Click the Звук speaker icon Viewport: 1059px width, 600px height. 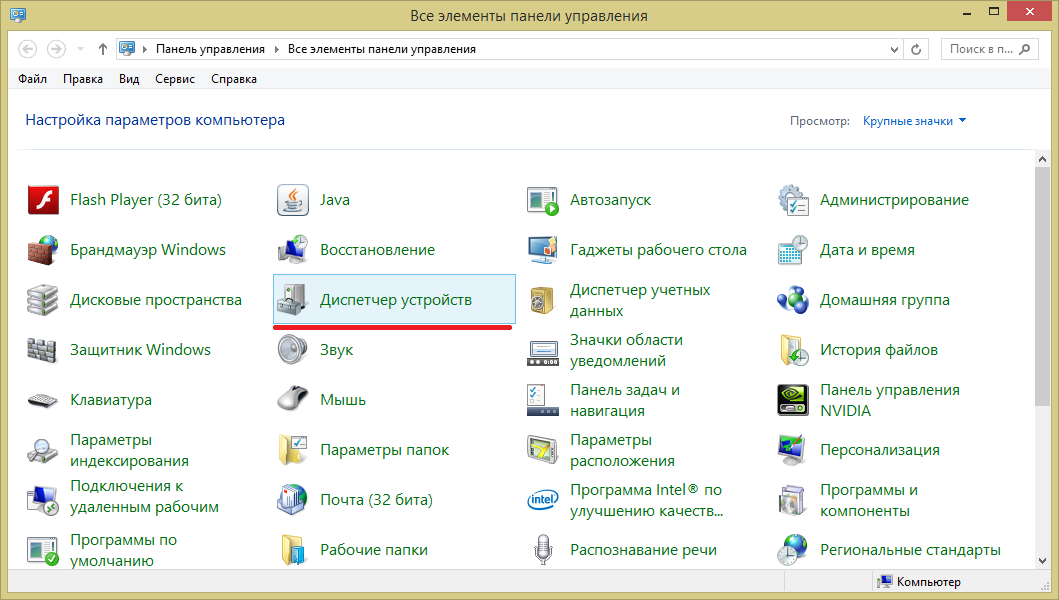click(x=293, y=350)
